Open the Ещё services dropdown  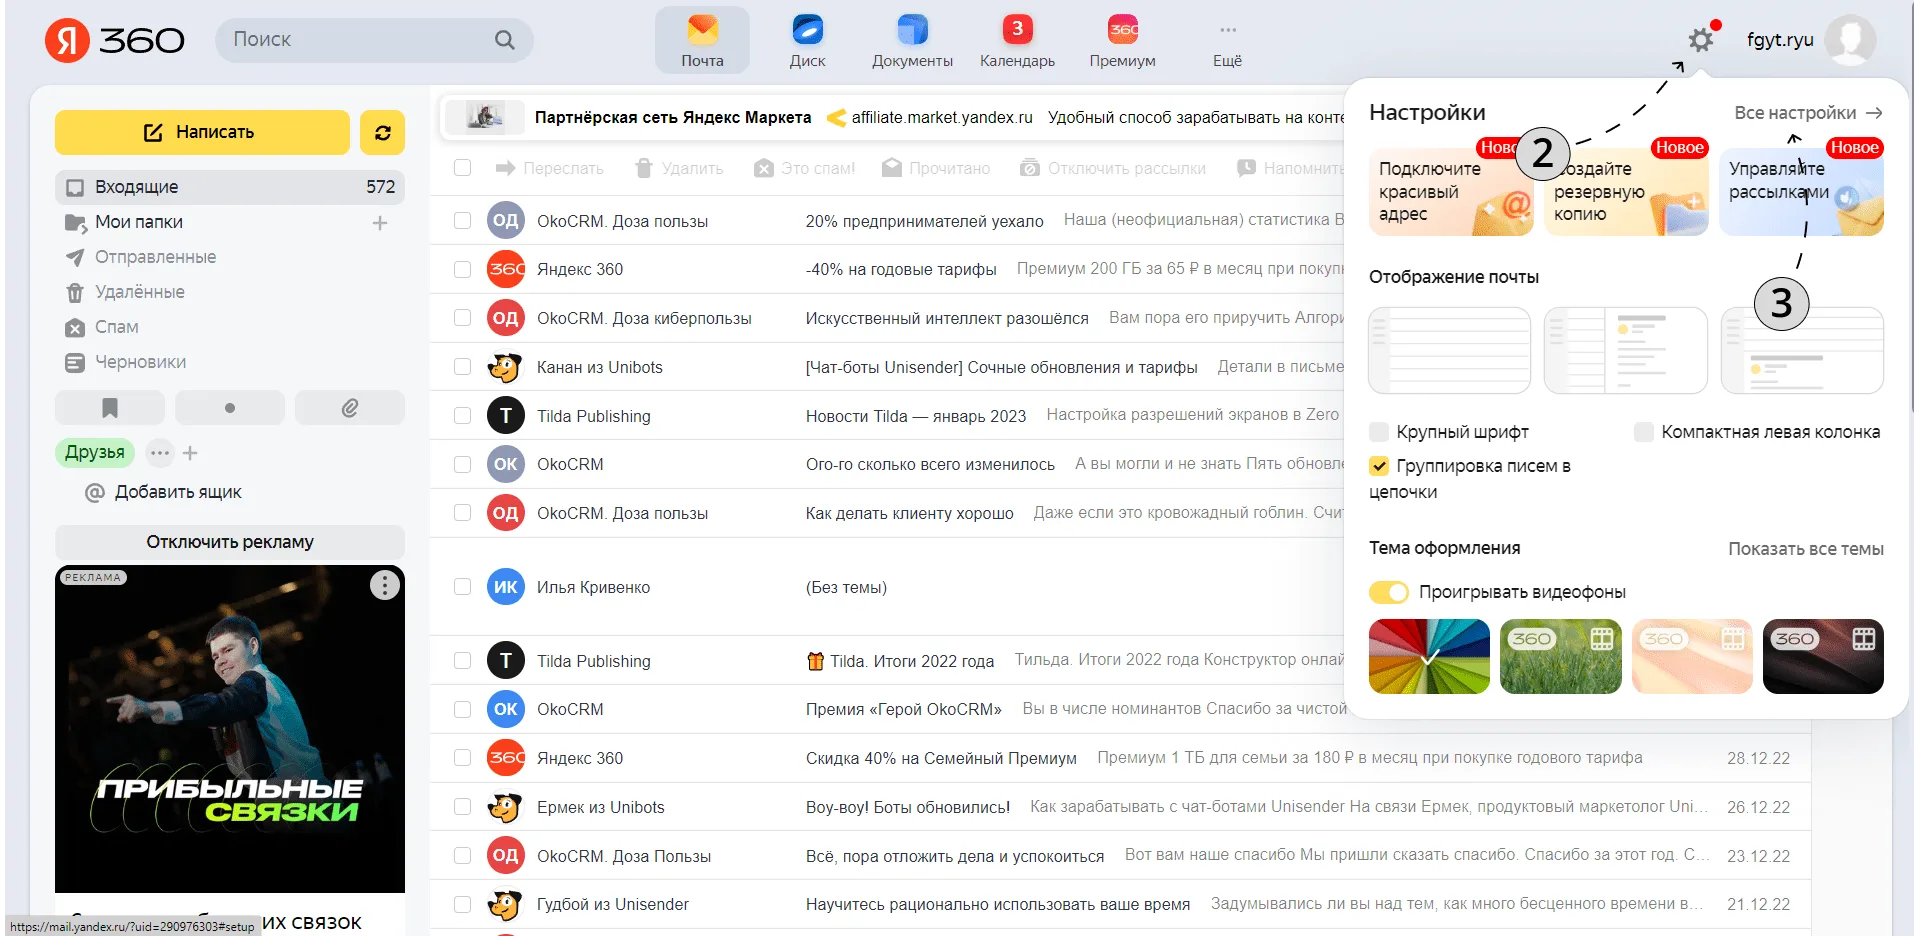1227,41
